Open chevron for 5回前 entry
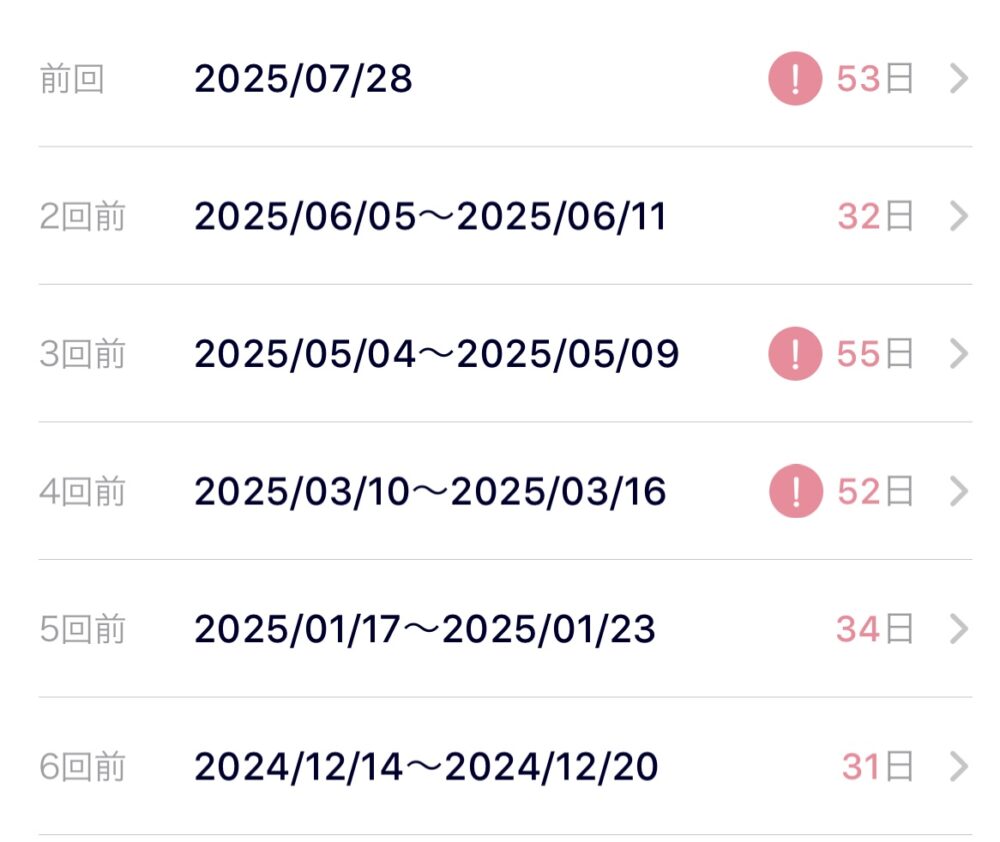 (x=959, y=629)
